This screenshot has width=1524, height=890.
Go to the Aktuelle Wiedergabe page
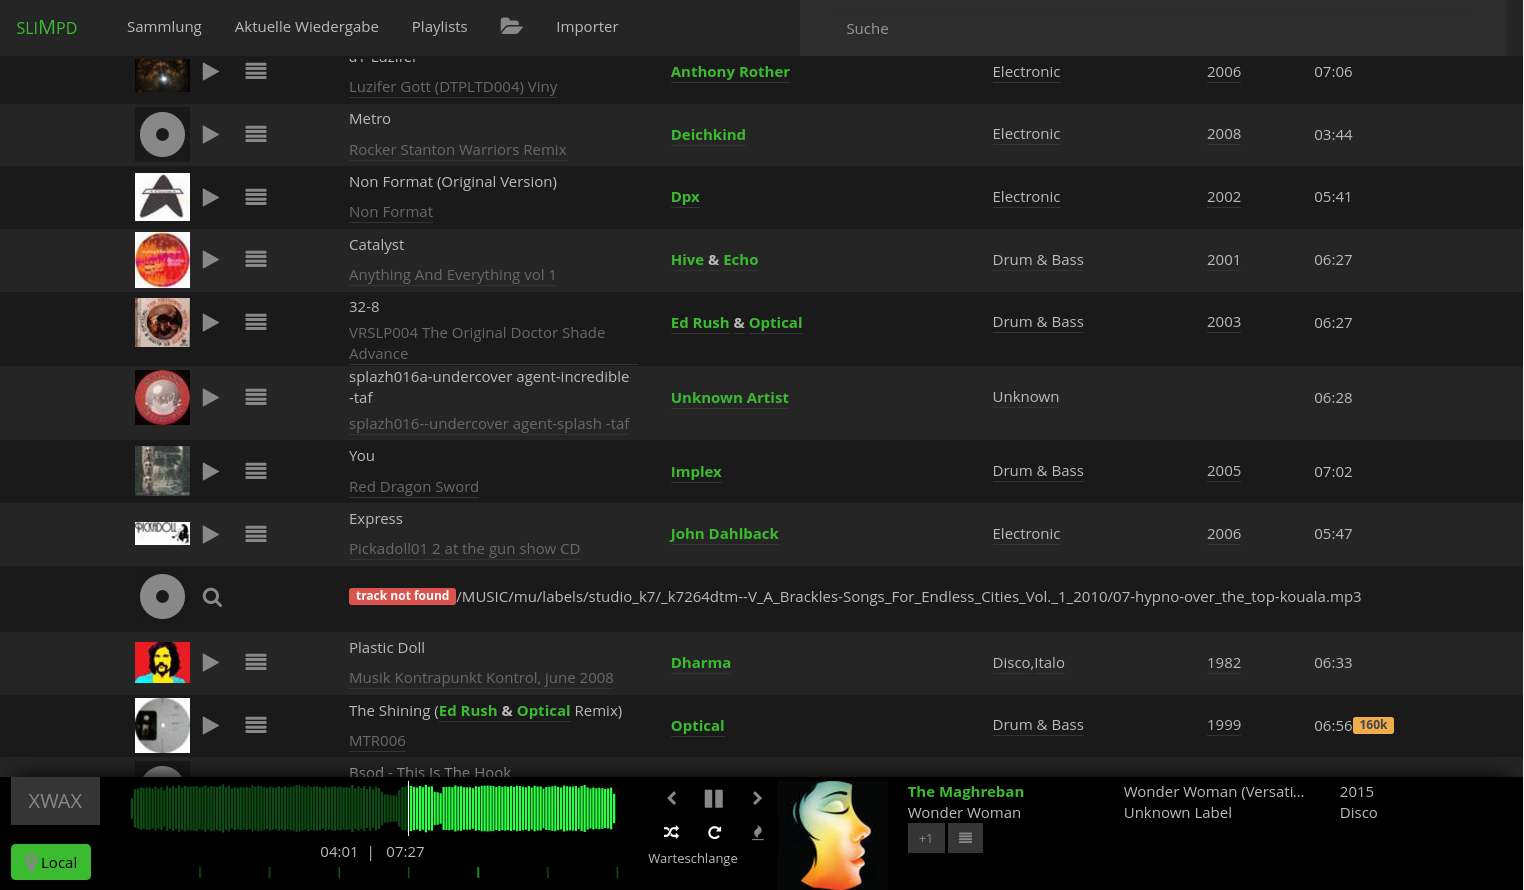point(306,27)
